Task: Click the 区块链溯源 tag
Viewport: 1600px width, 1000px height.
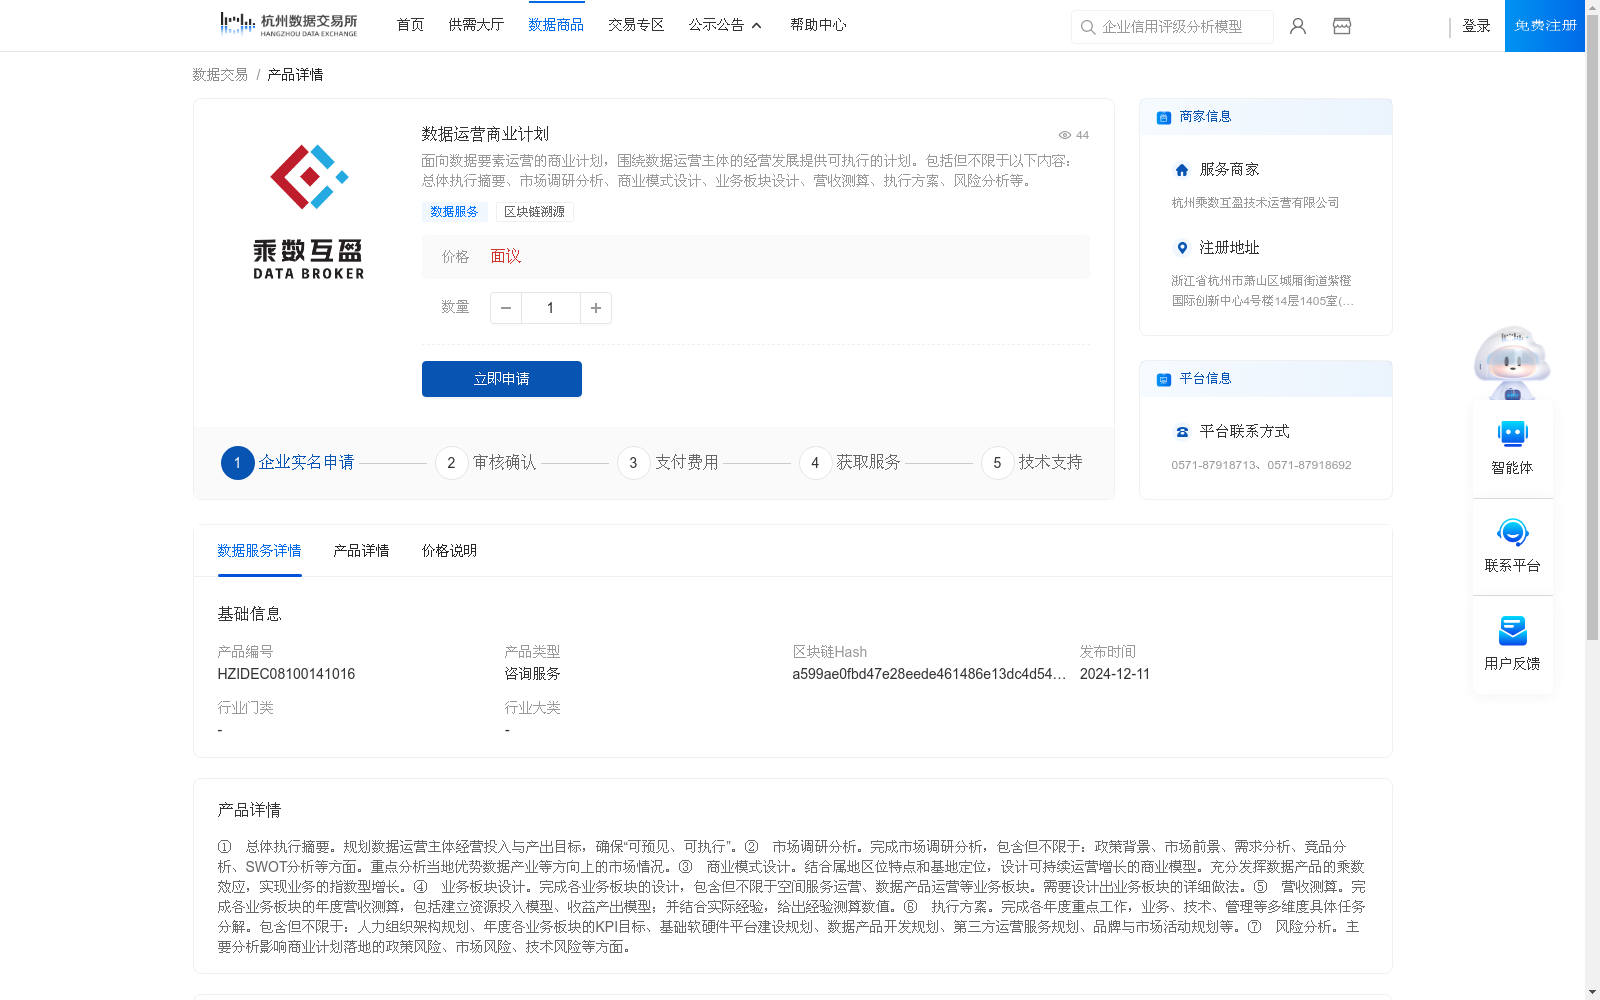Action: click(x=534, y=212)
